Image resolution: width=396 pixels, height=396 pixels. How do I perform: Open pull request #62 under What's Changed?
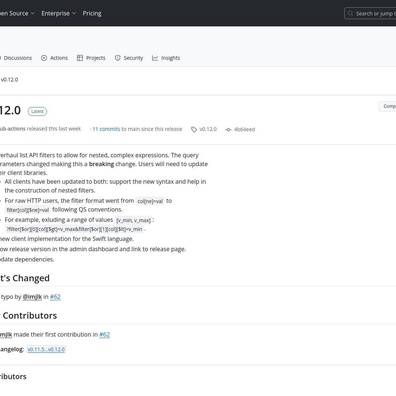55,297
